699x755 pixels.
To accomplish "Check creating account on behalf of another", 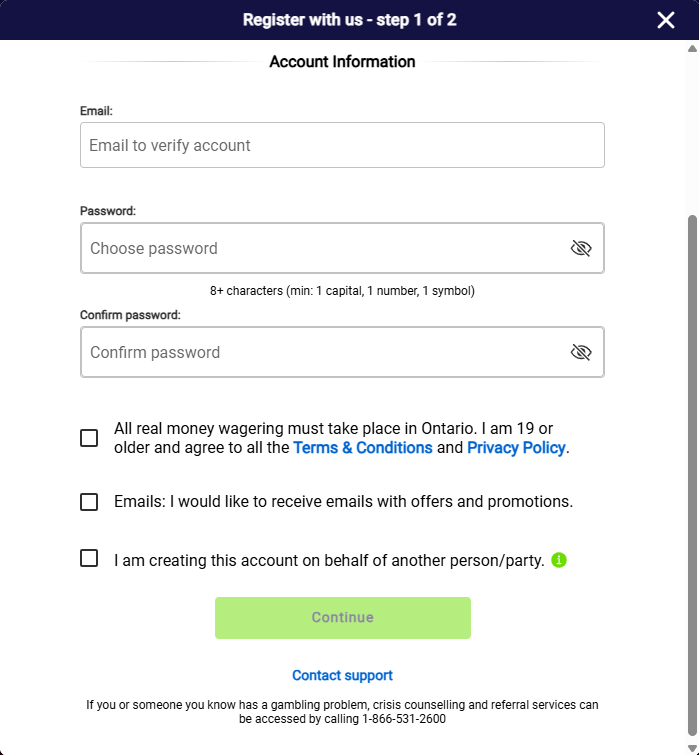I will 89,559.
